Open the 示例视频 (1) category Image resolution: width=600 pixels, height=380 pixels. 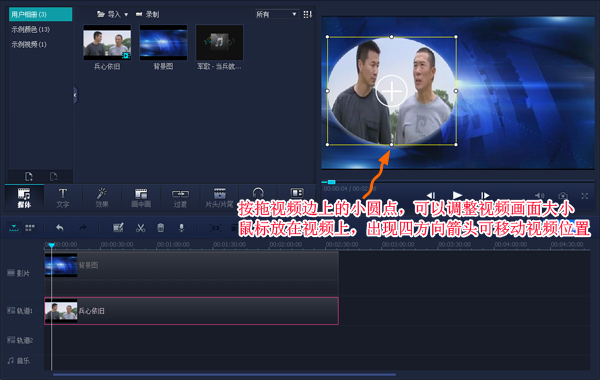click(x=29, y=44)
